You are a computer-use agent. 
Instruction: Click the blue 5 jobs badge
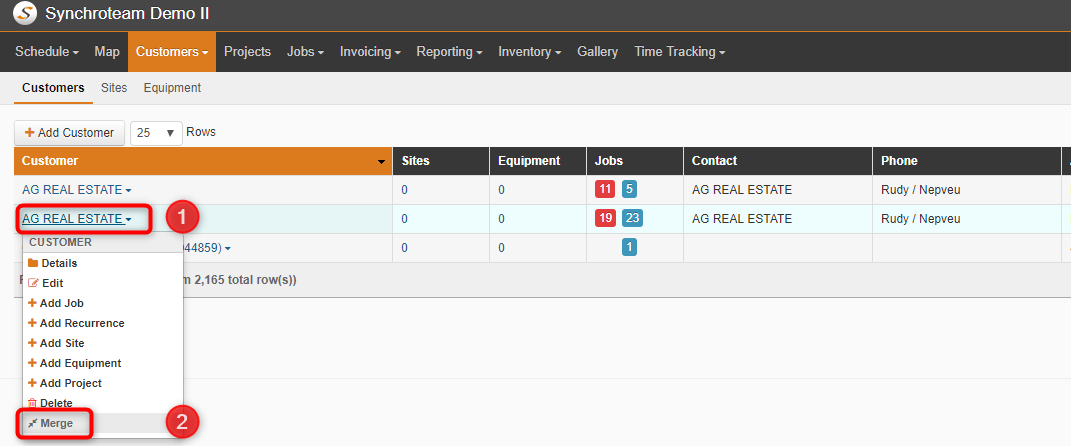[629, 190]
